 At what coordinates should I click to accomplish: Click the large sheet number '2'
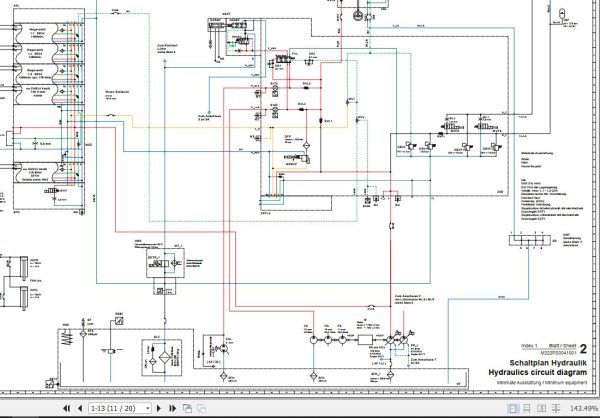pos(583,349)
